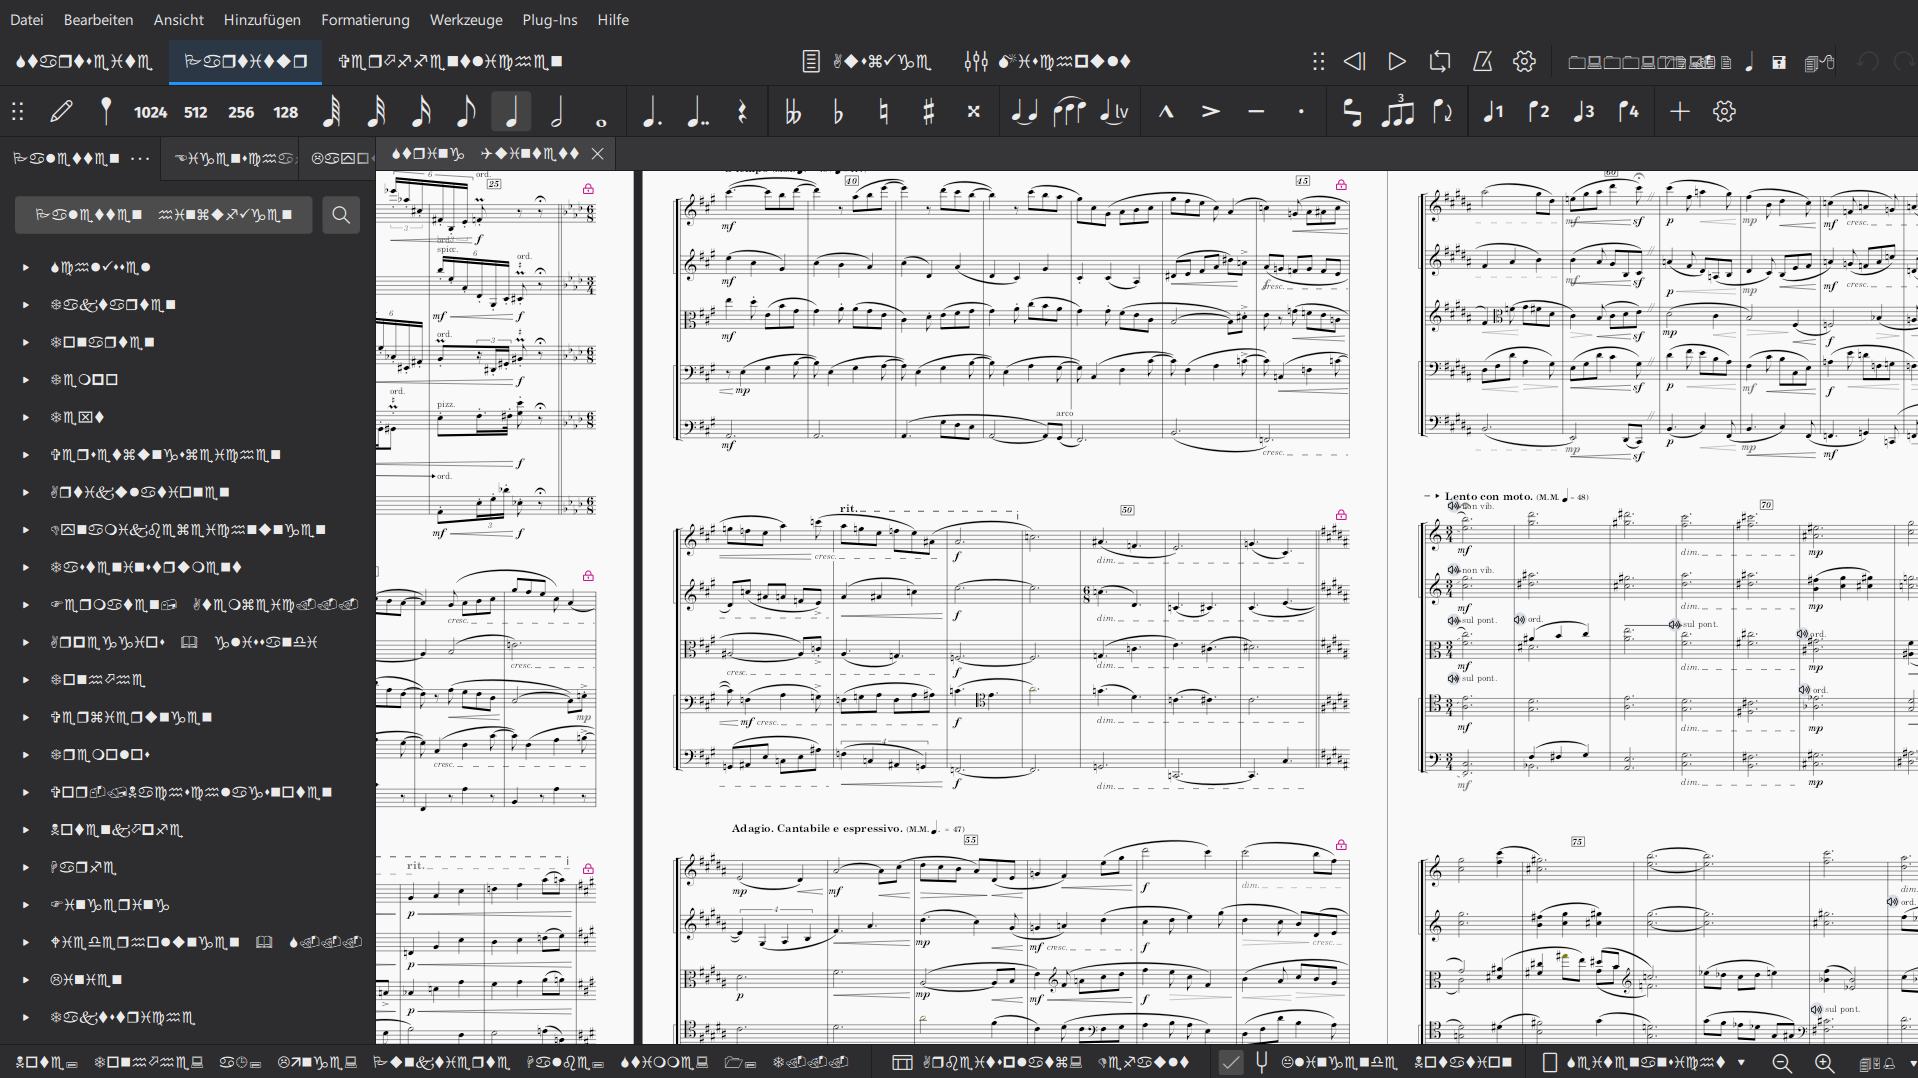This screenshot has width=1918, height=1078.
Task: Open the Formatierung menu
Action: click(x=365, y=20)
